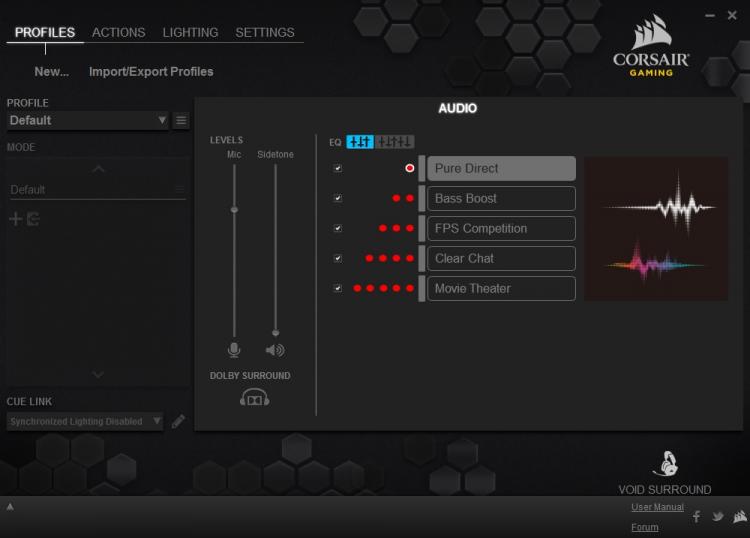Open the profile options hamburger icon

[x=181, y=121]
